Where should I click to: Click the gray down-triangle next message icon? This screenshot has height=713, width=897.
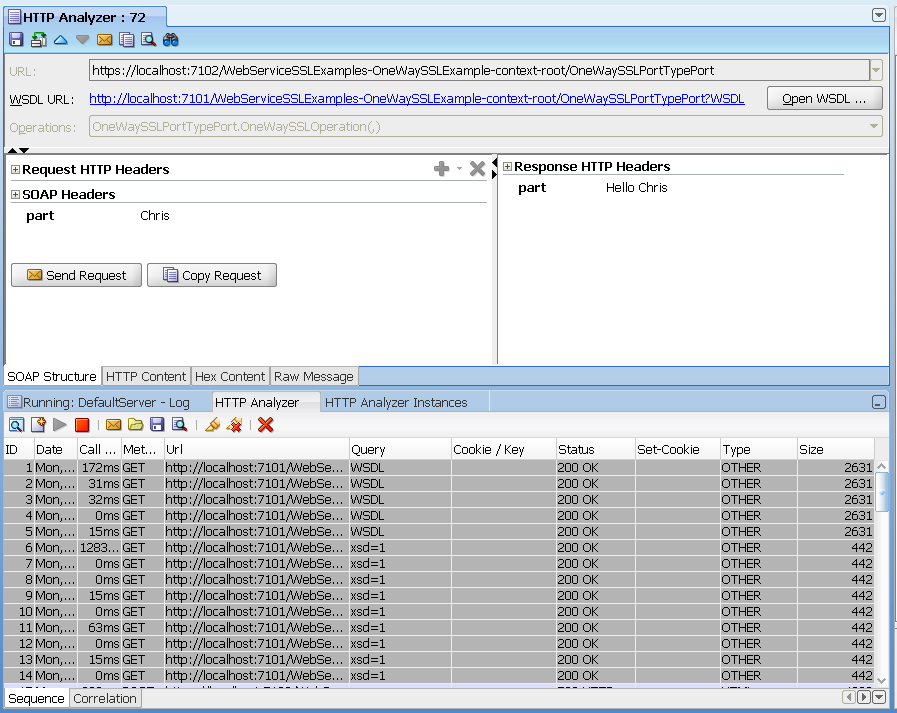coord(82,39)
